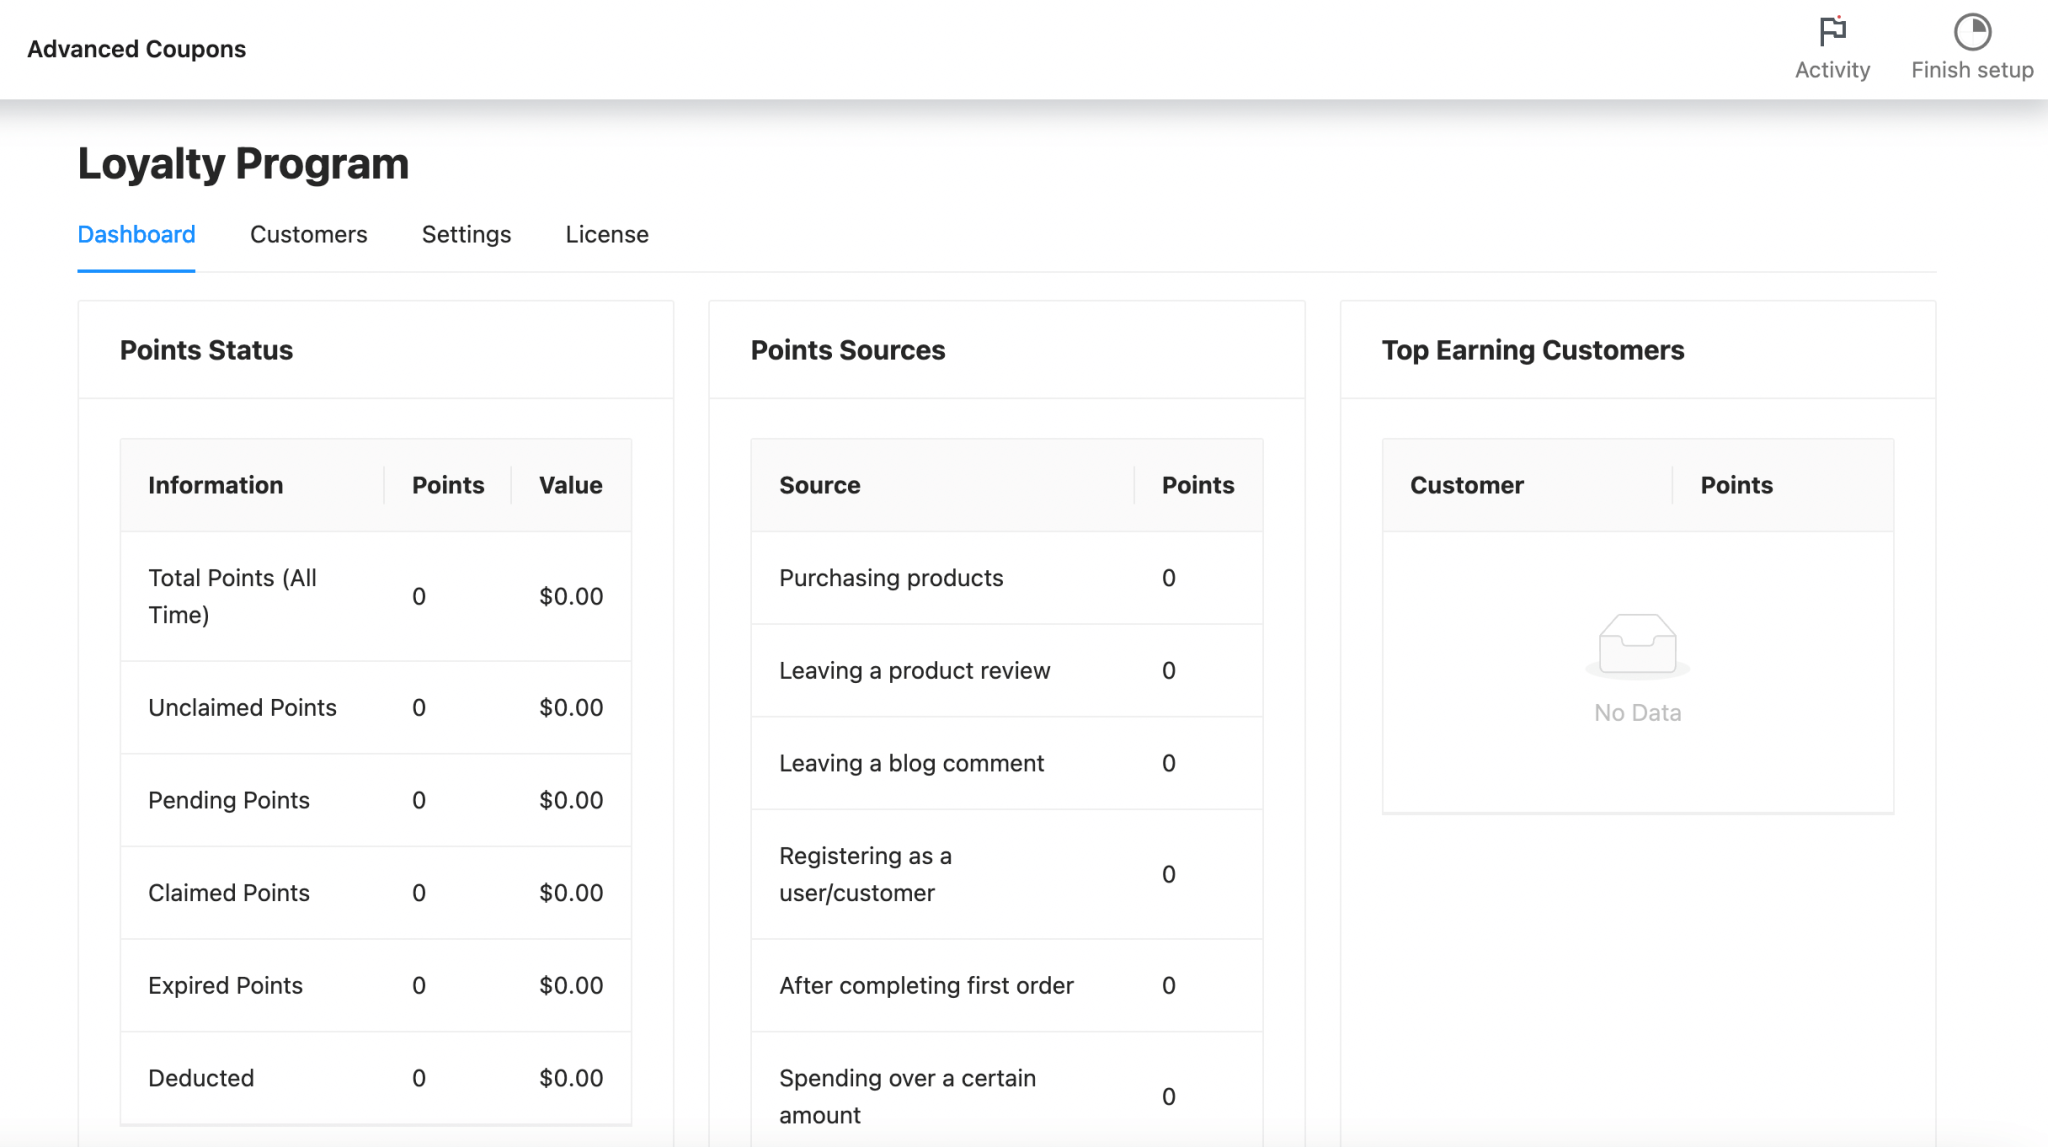The height and width of the screenshot is (1147, 2048).
Task: Click the Purchasing products source row
Action: (x=890, y=578)
